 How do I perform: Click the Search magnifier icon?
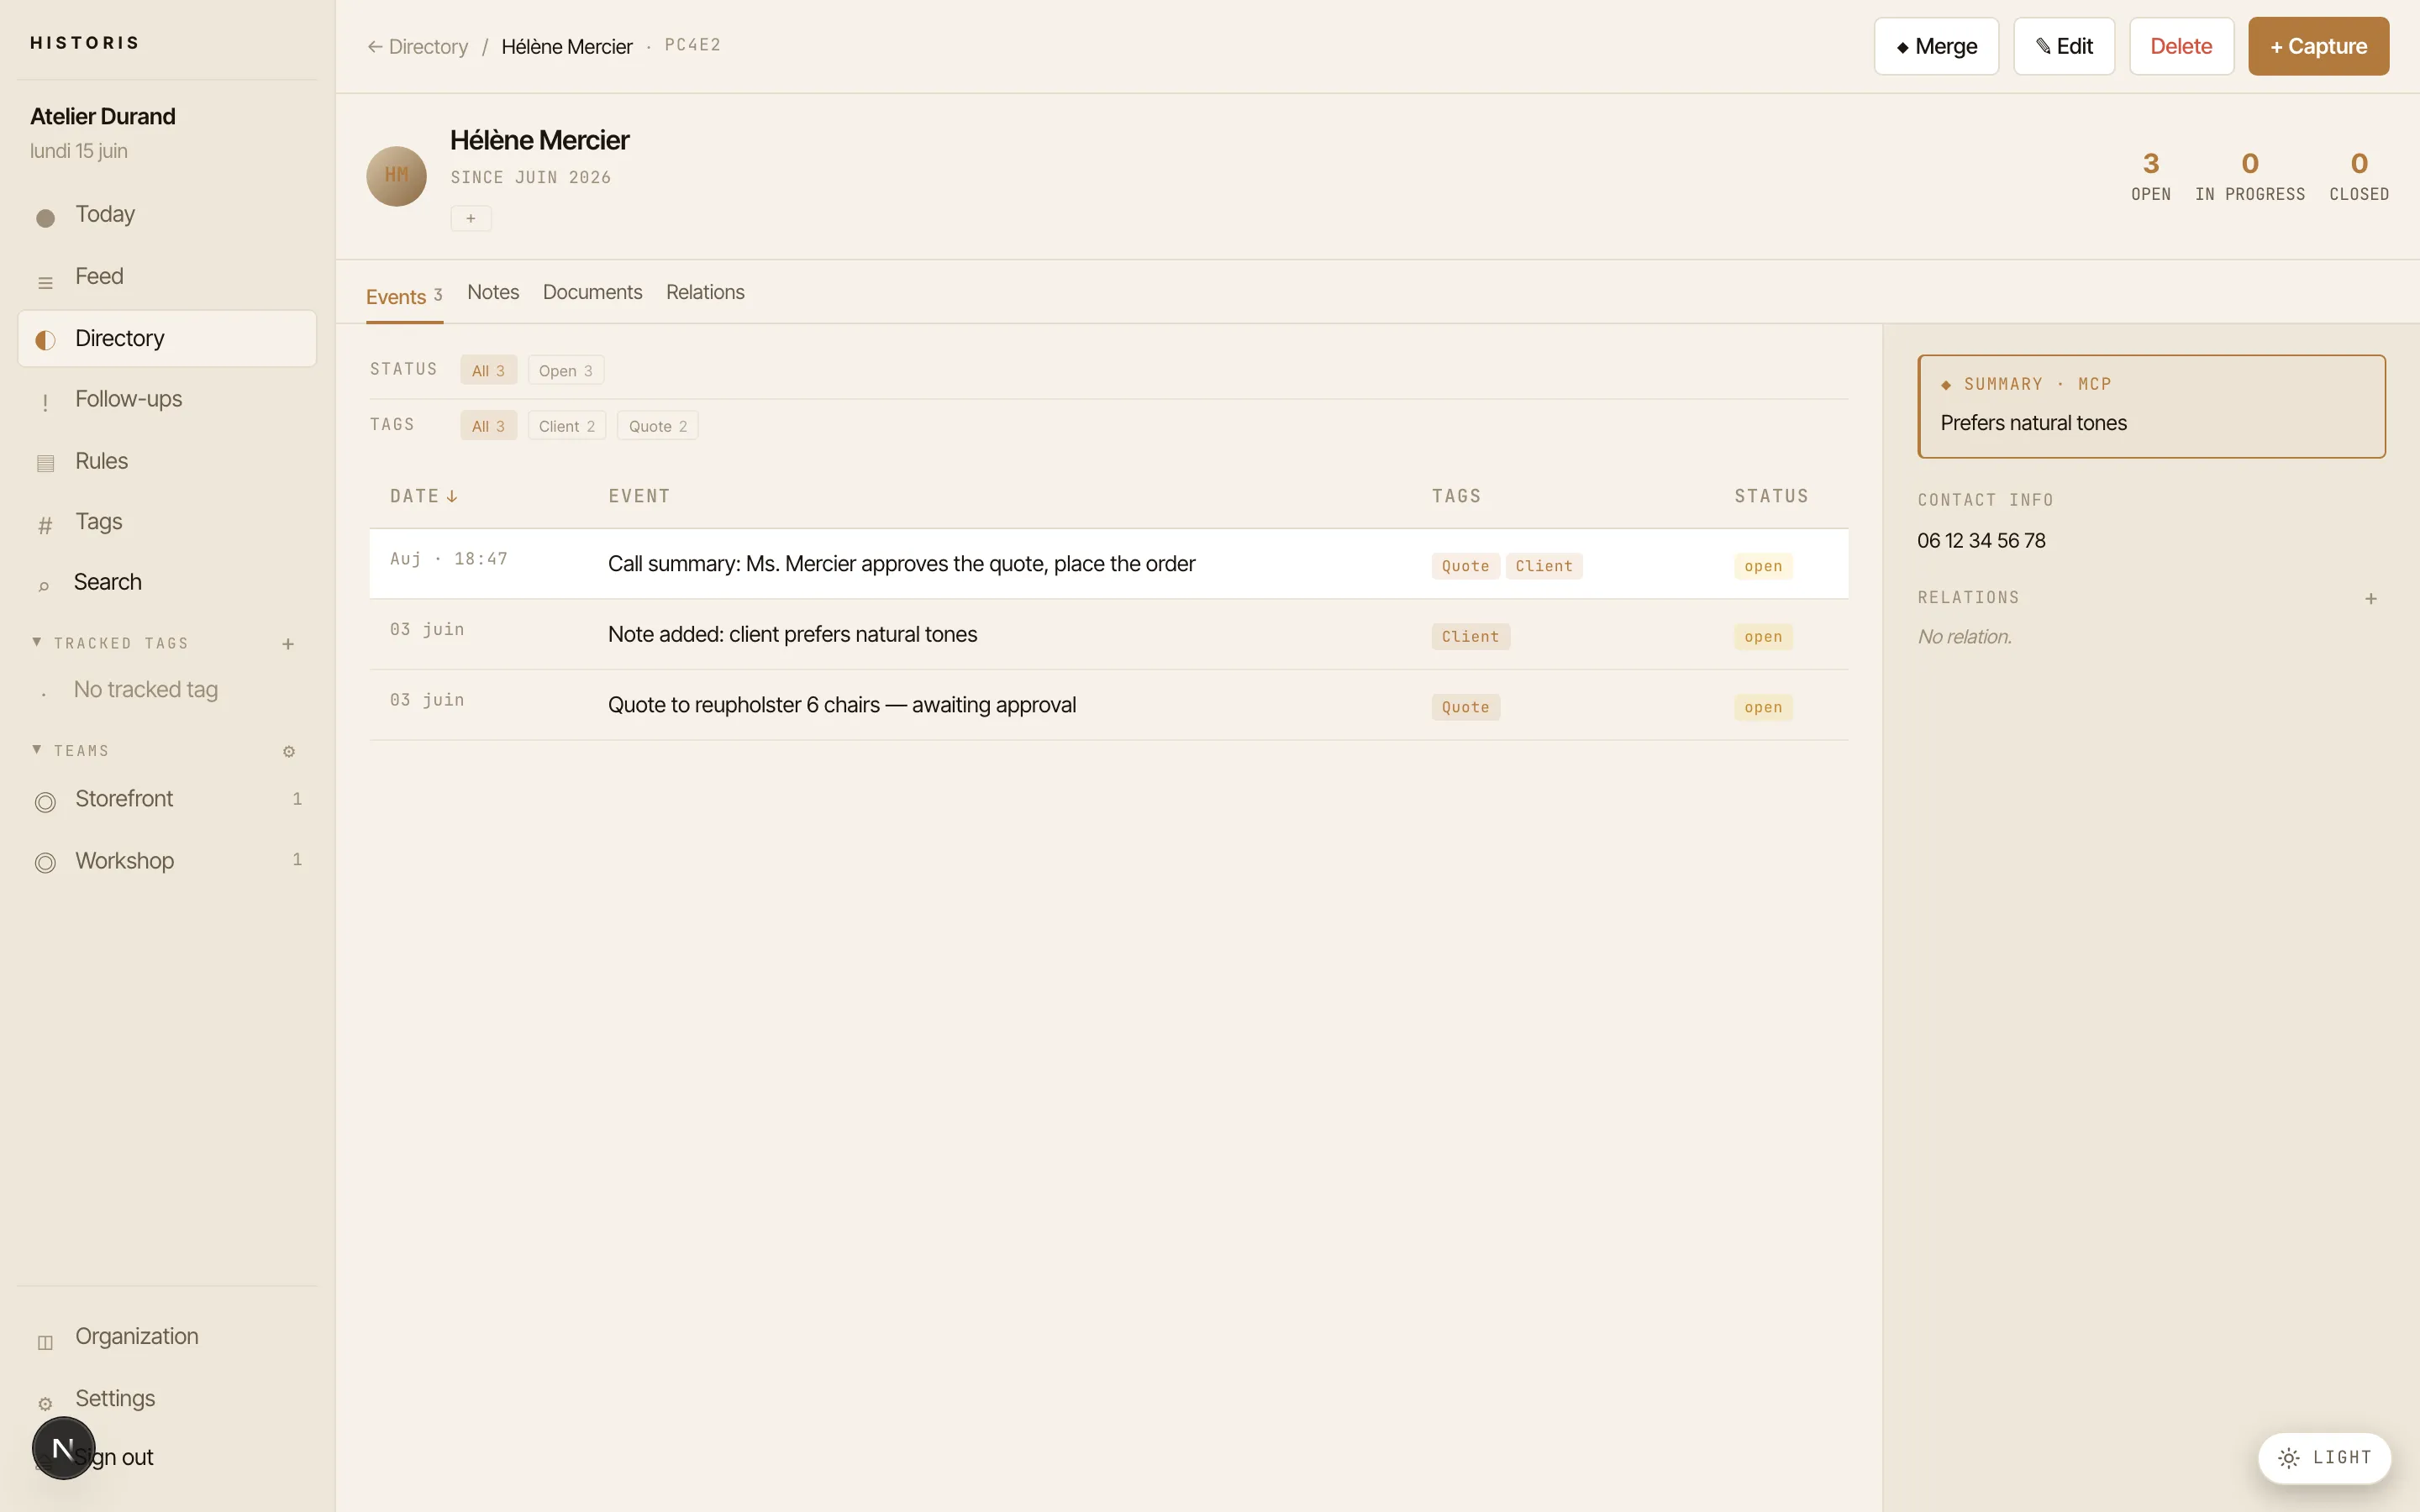click(44, 586)
